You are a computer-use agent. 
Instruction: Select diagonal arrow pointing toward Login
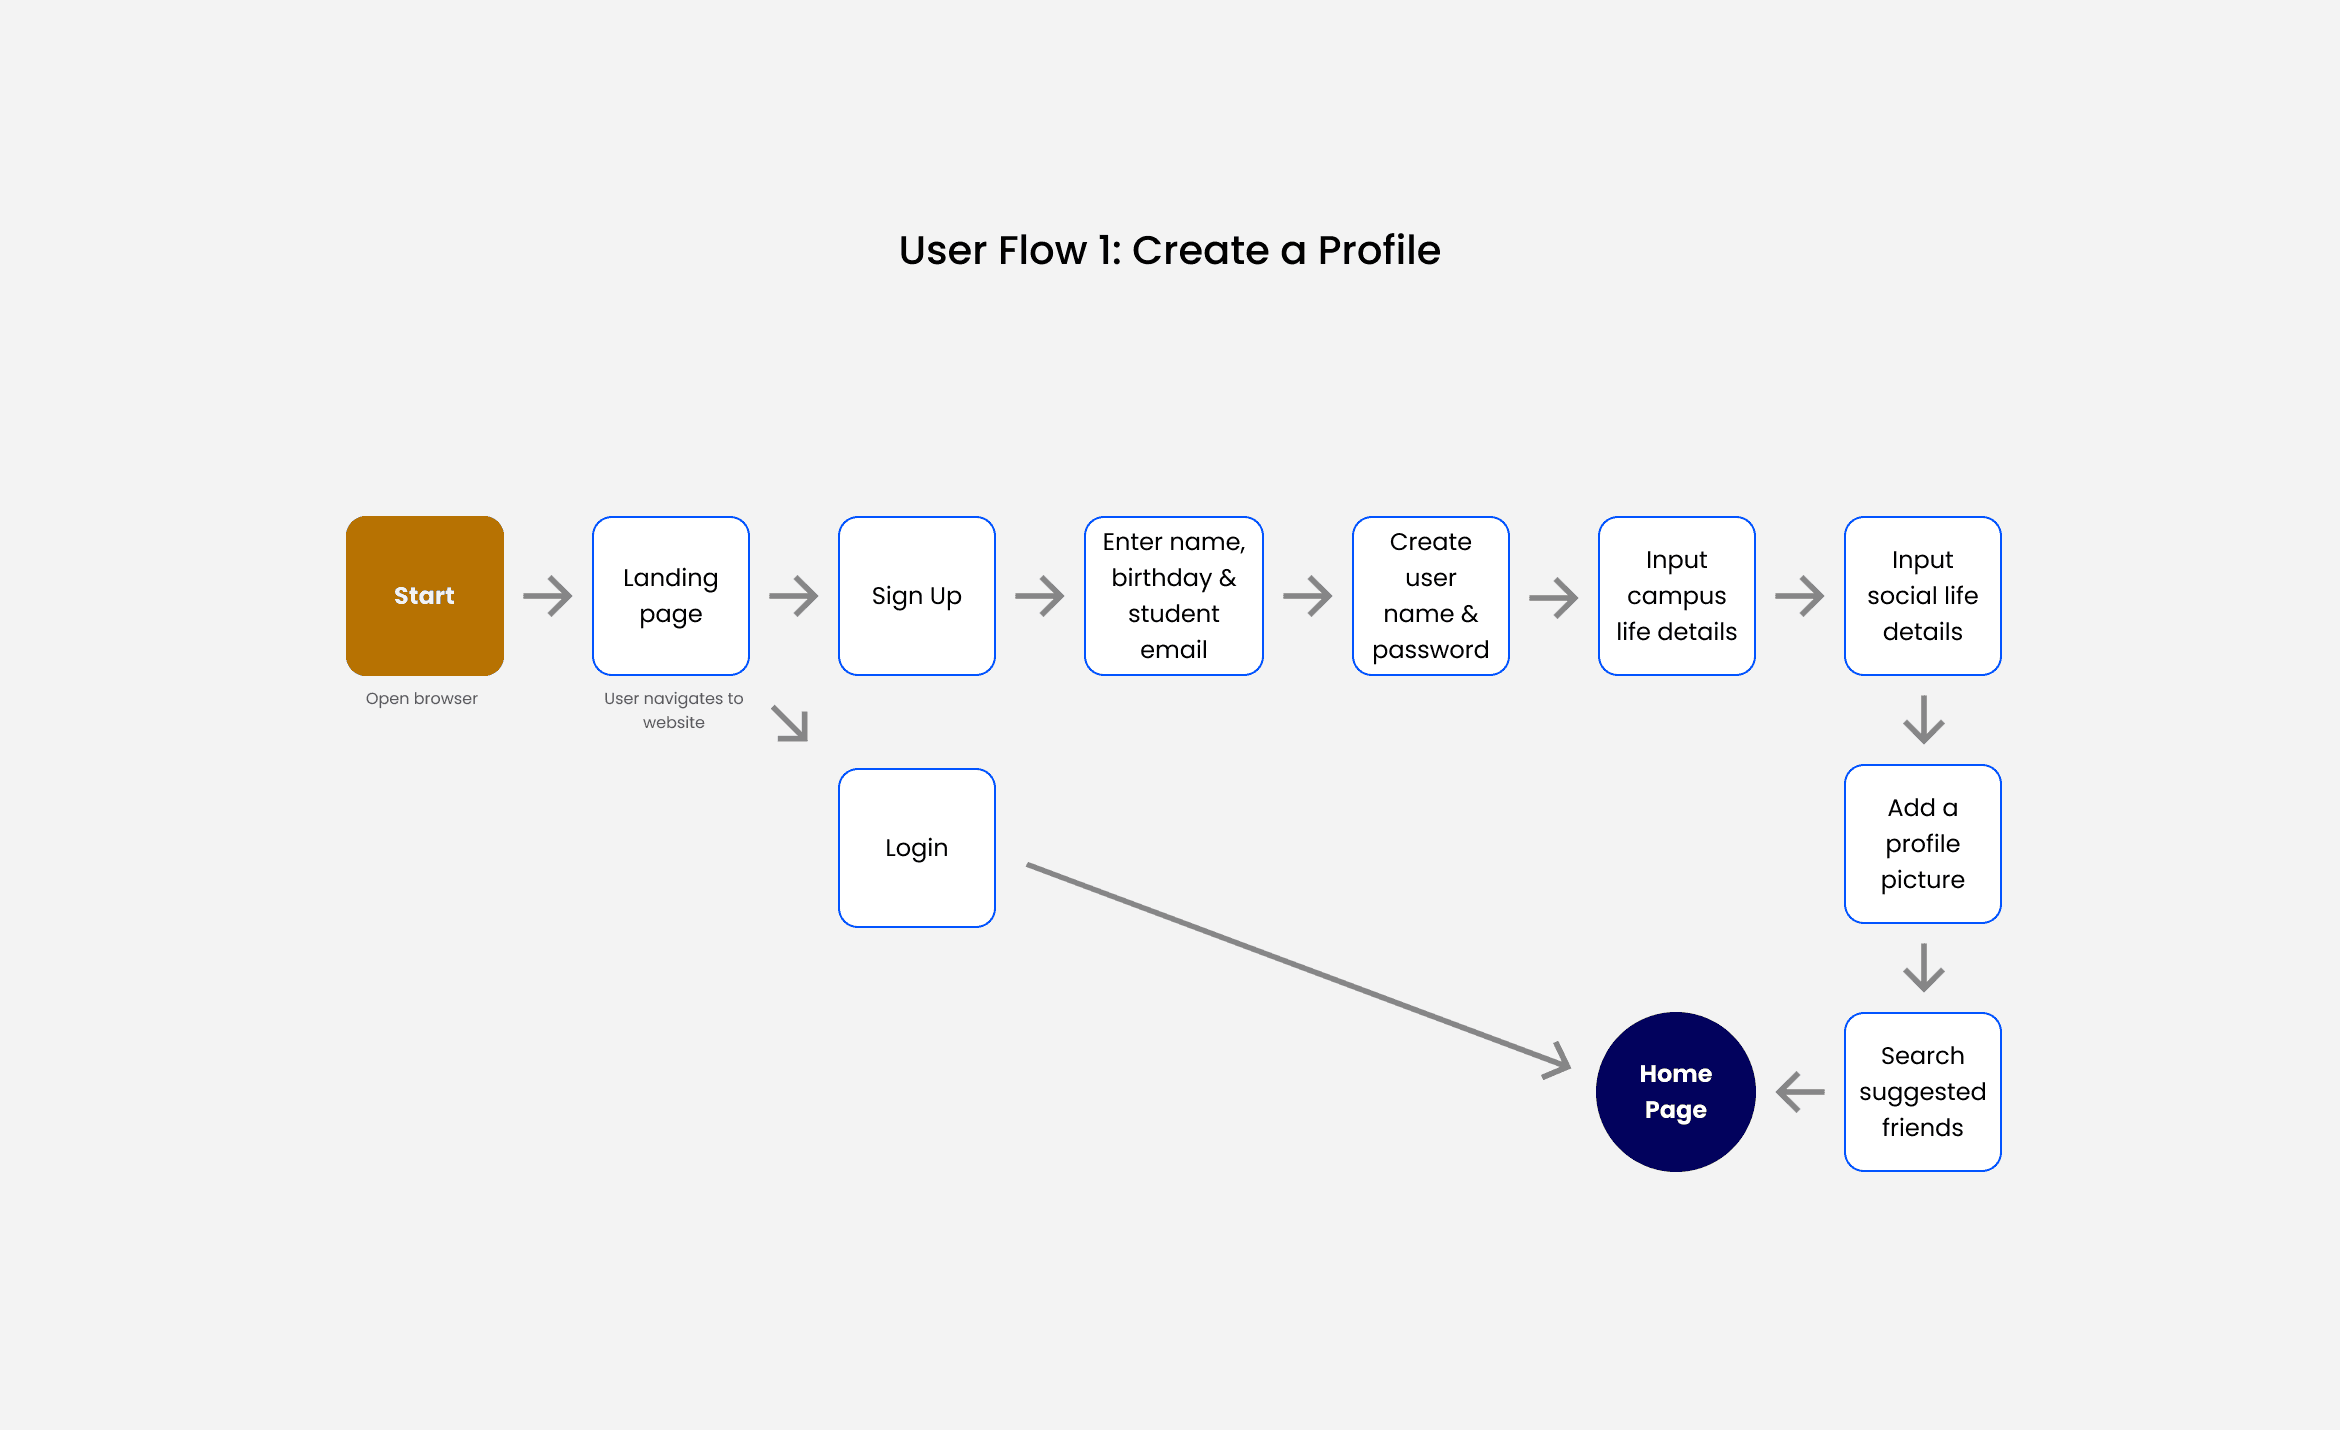coord(790,723)
